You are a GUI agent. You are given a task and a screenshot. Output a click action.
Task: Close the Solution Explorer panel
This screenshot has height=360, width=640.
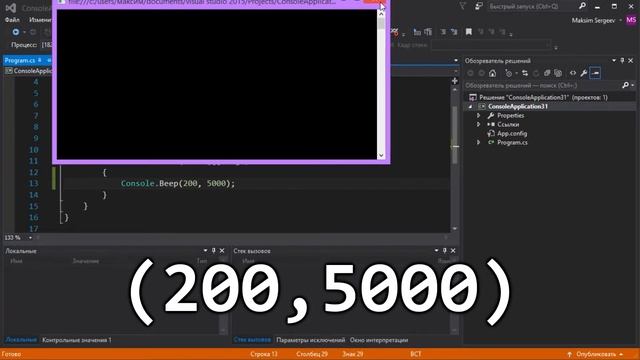pyautogui.click(x=631, y=60)
